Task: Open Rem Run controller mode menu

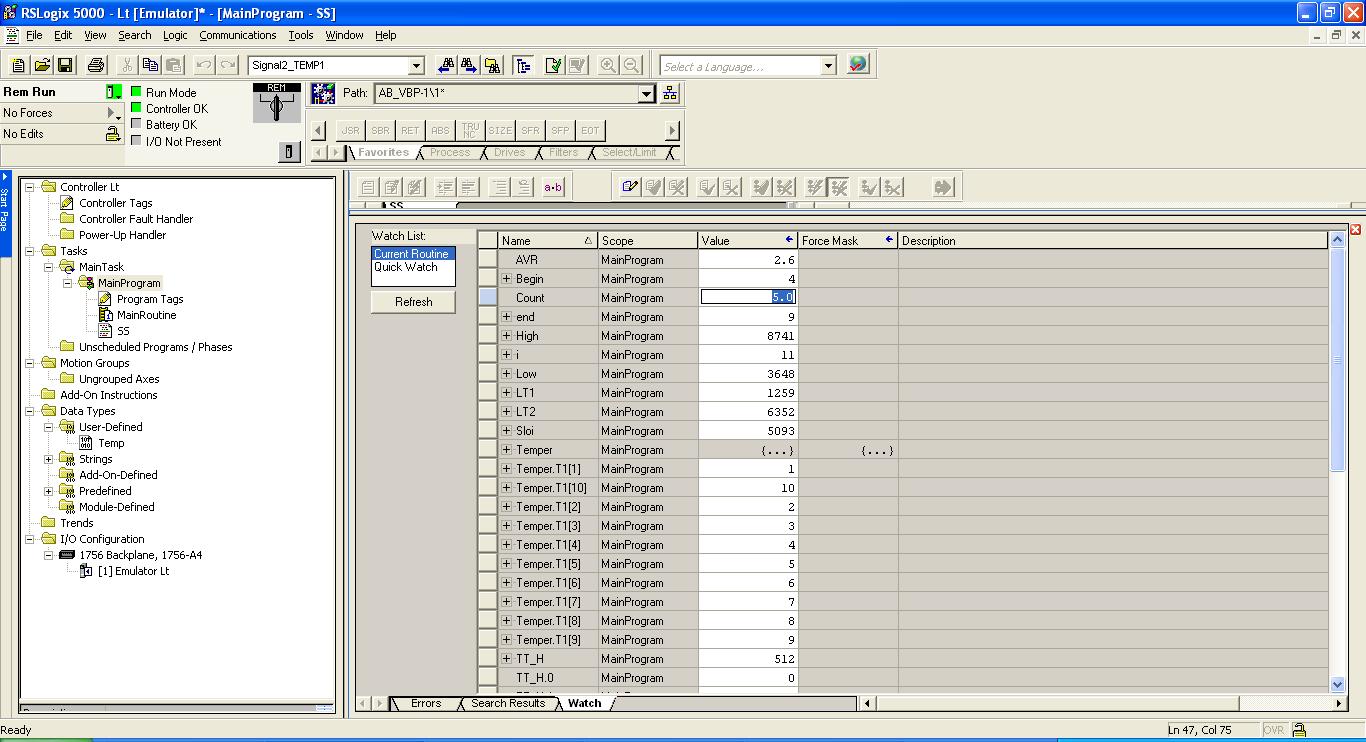Action: click(115, 92)
